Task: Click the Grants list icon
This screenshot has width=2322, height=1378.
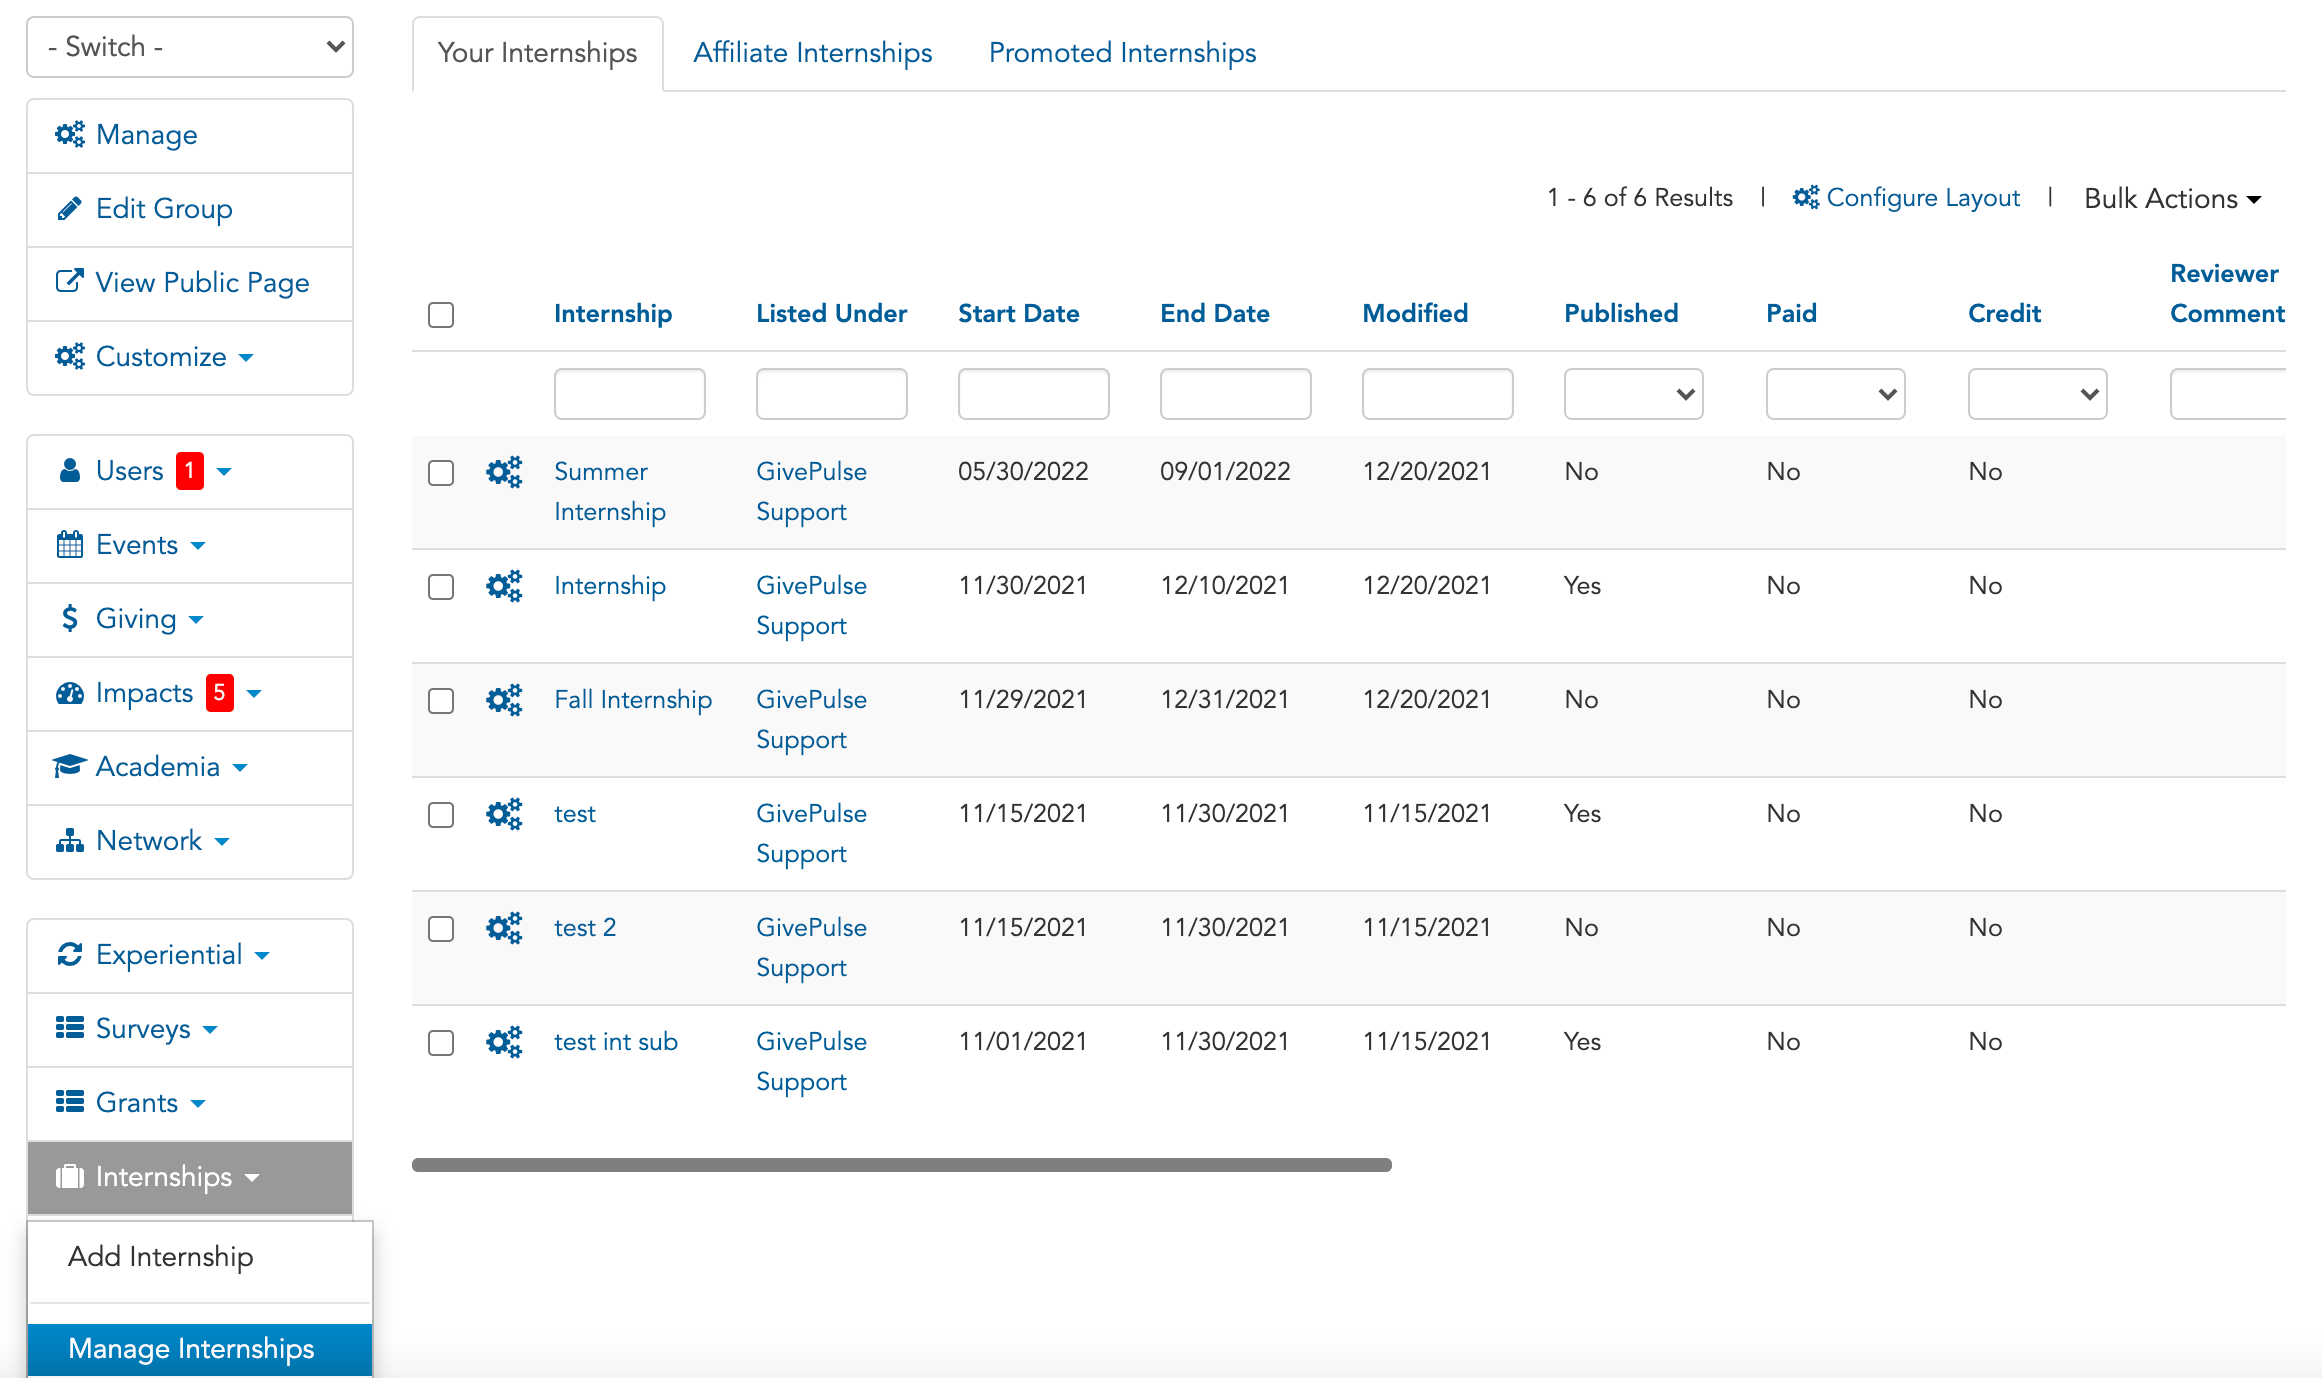Action: click(70, 1102)
